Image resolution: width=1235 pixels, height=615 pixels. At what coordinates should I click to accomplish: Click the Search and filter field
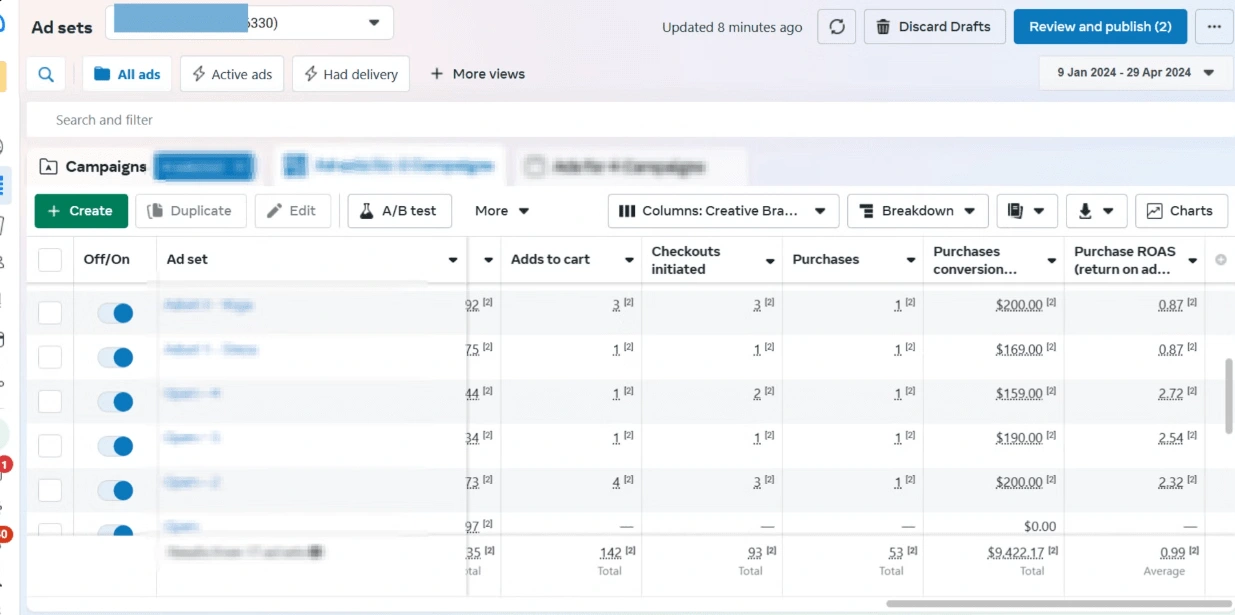pos(400,120)
